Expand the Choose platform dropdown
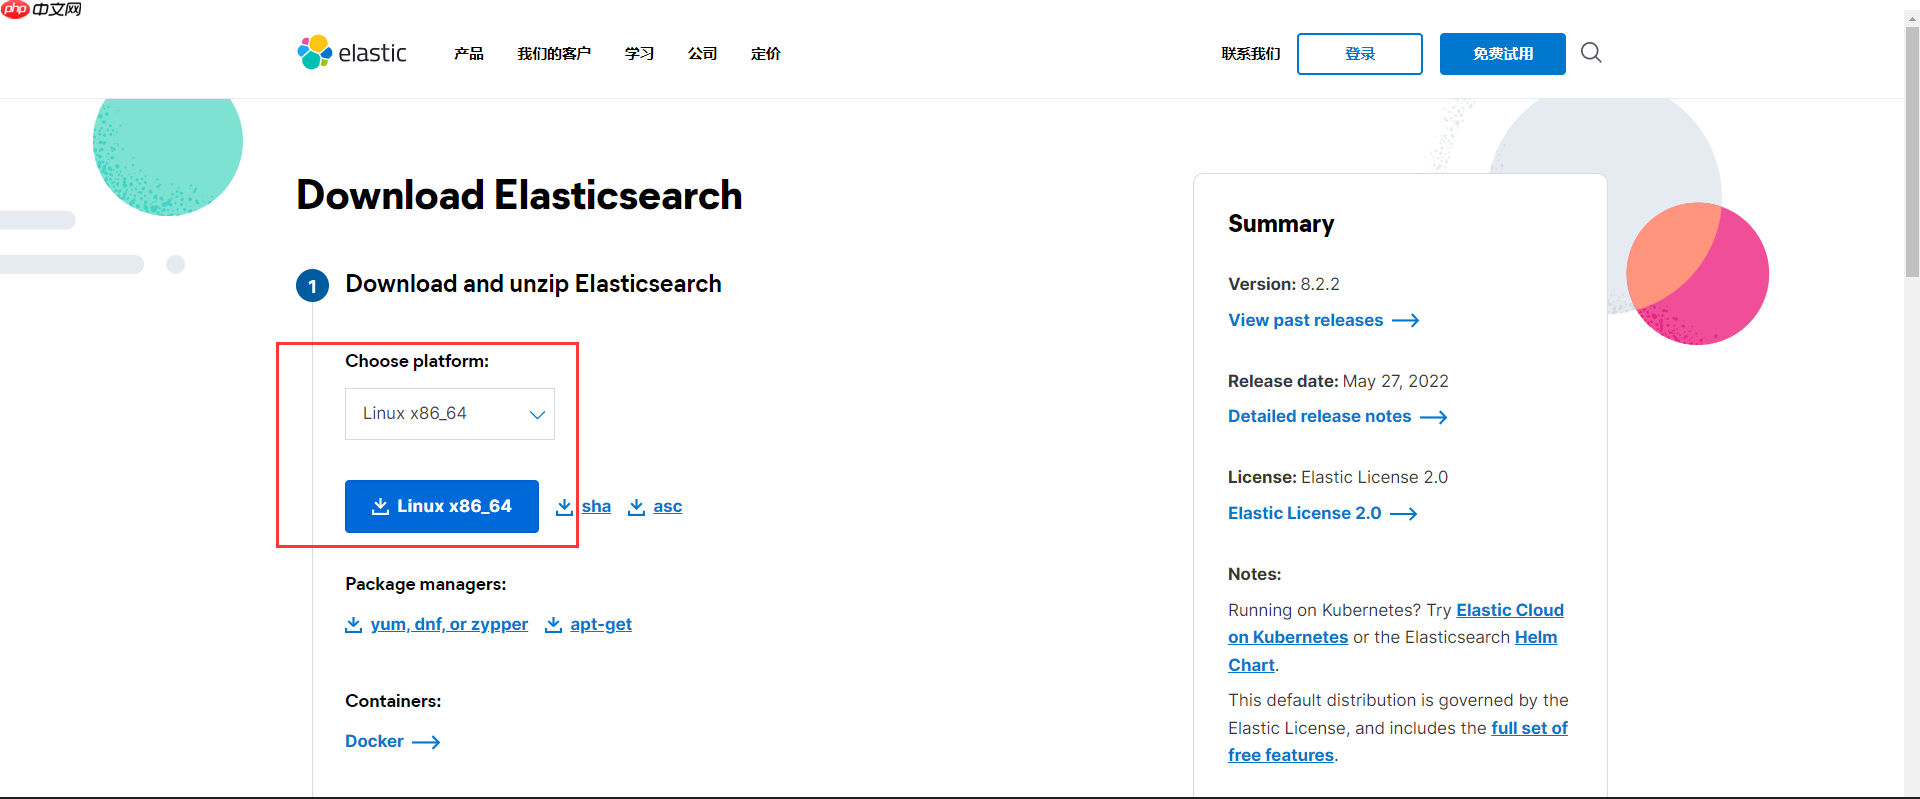The image size is (1920, 799). (x=450, y=414)
